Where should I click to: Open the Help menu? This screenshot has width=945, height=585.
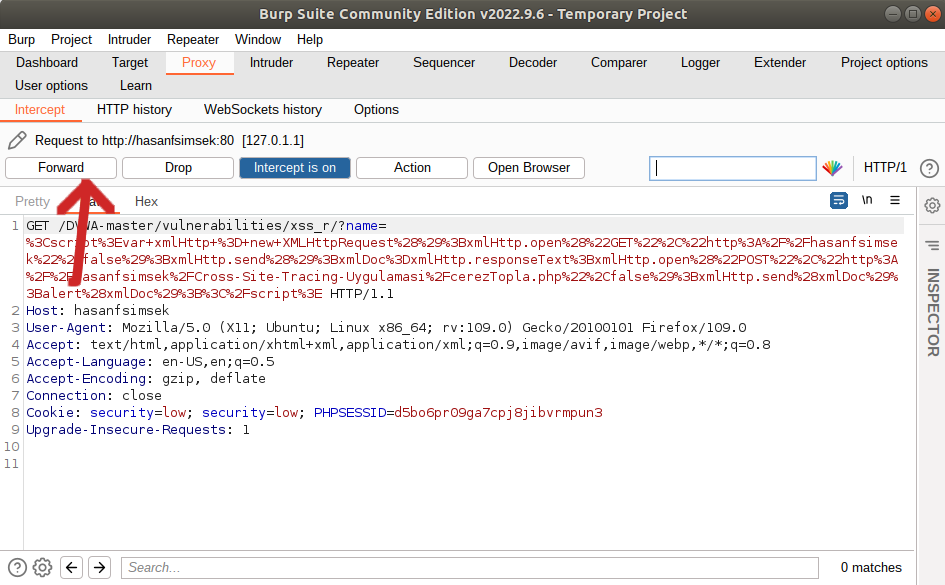pos(310,40)
